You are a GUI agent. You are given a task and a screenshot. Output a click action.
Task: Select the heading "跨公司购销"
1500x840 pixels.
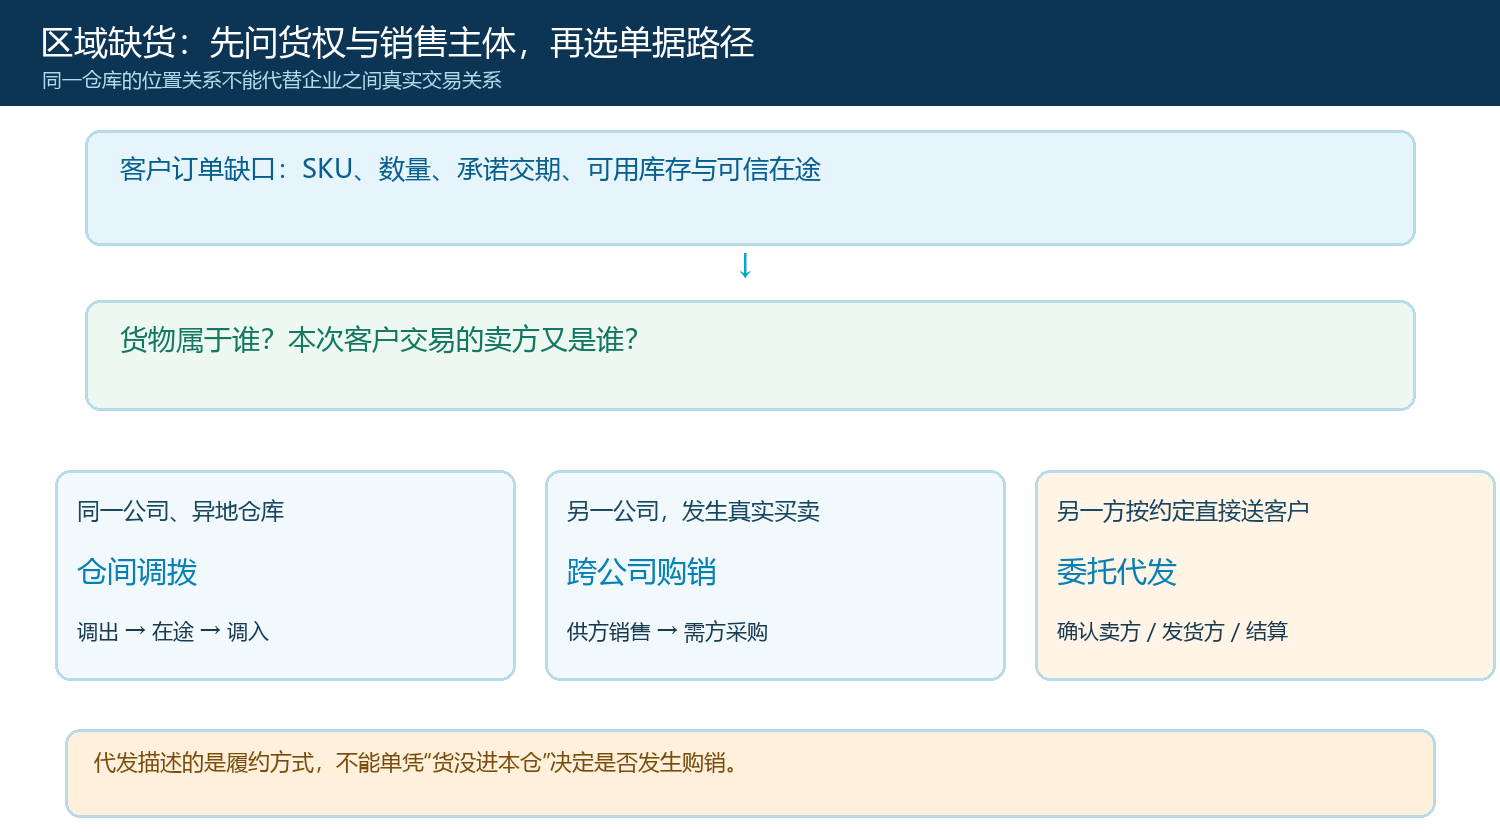[642, 572]
